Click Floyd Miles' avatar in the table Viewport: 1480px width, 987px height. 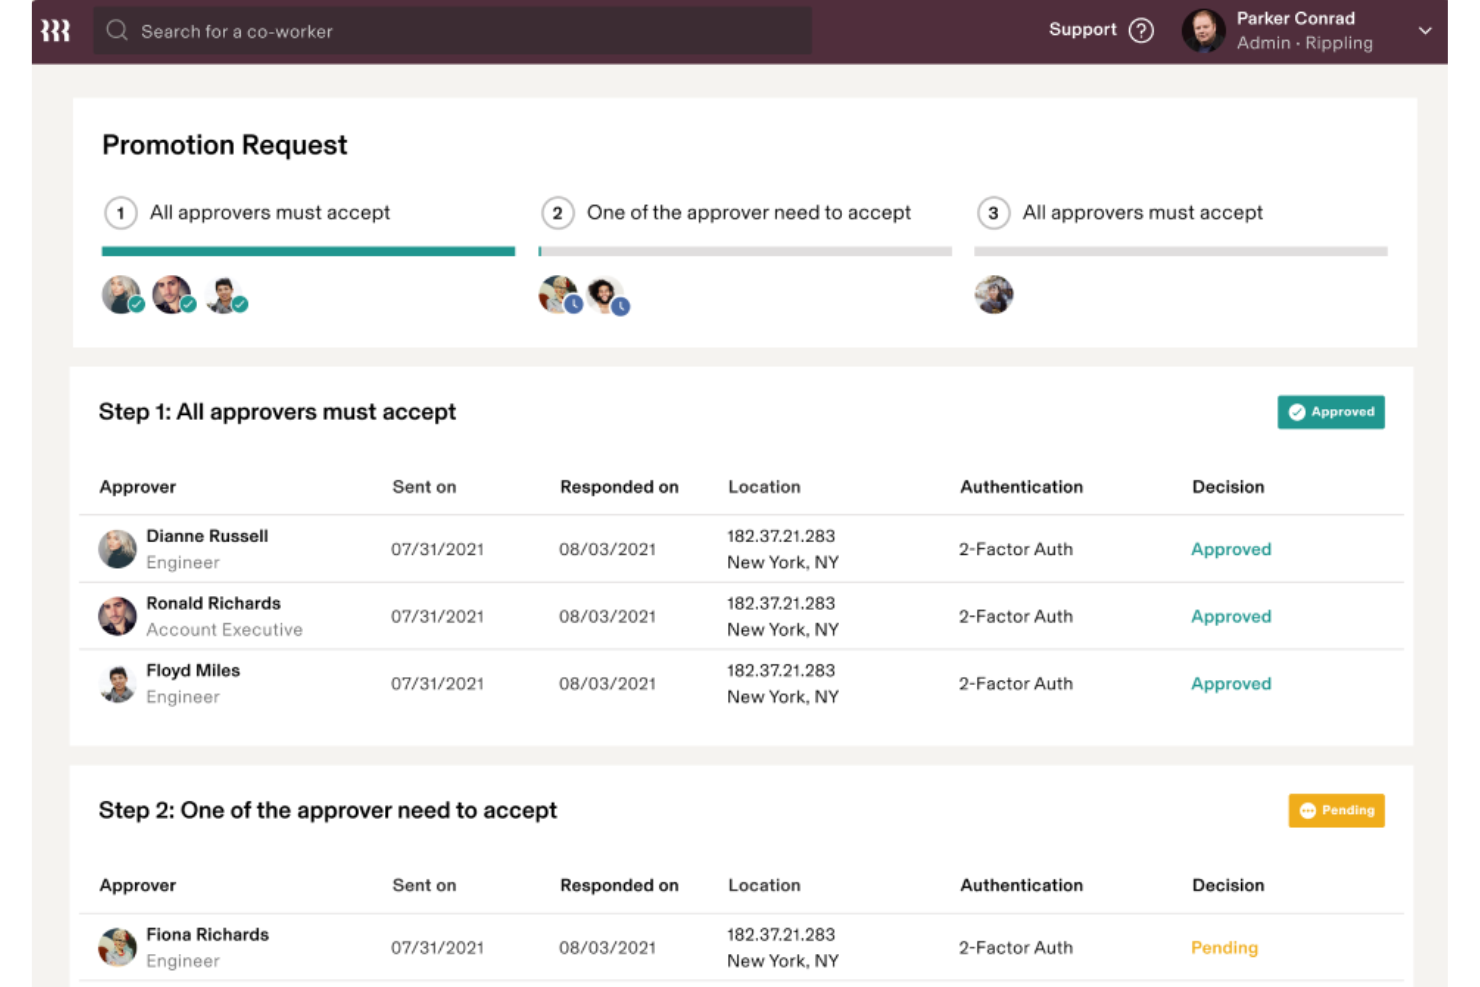coord(117,684)
